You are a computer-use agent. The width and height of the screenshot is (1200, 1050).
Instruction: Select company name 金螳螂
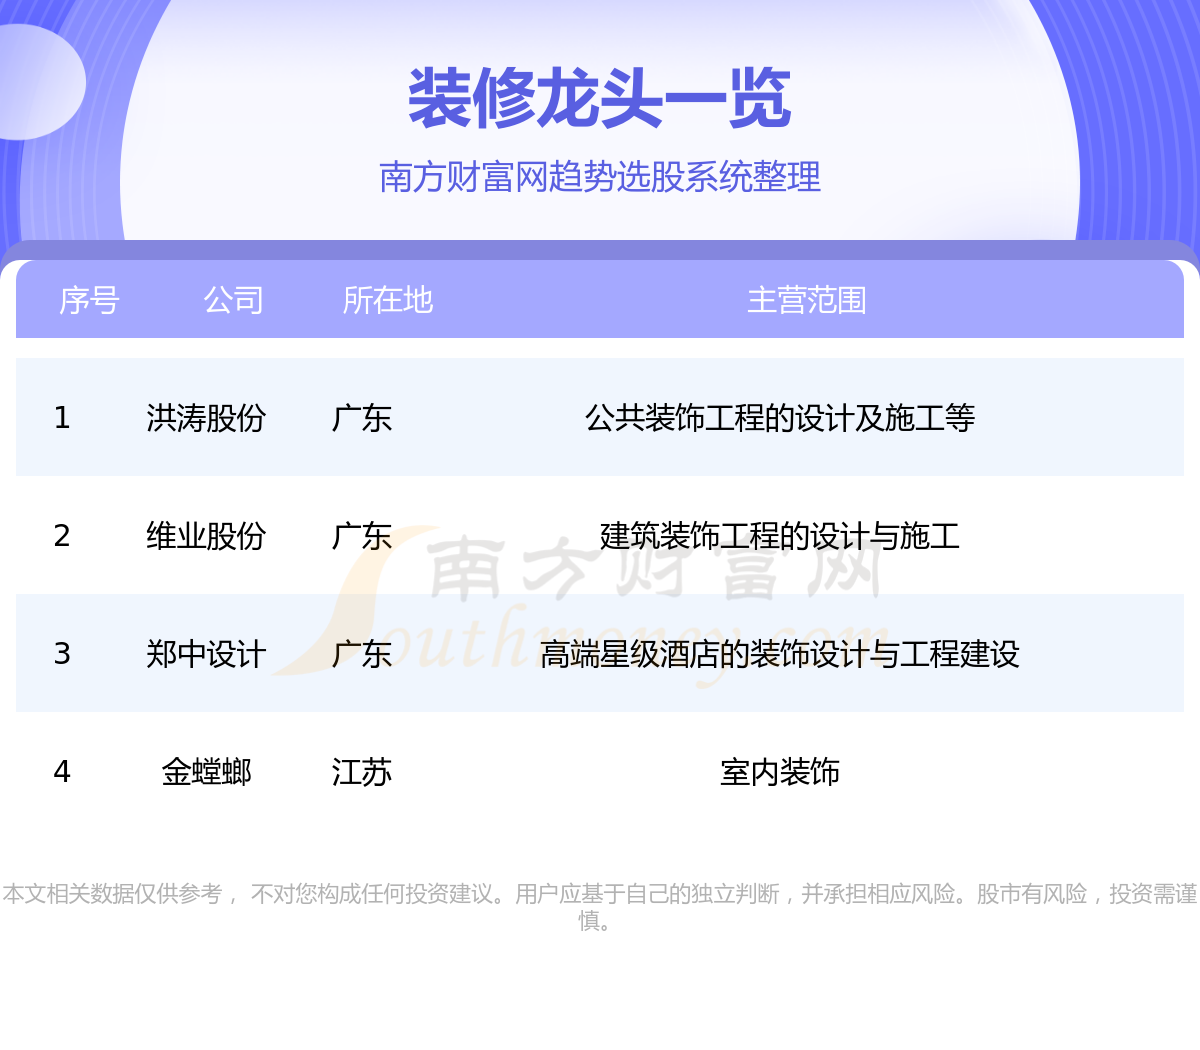pos(206,772)
